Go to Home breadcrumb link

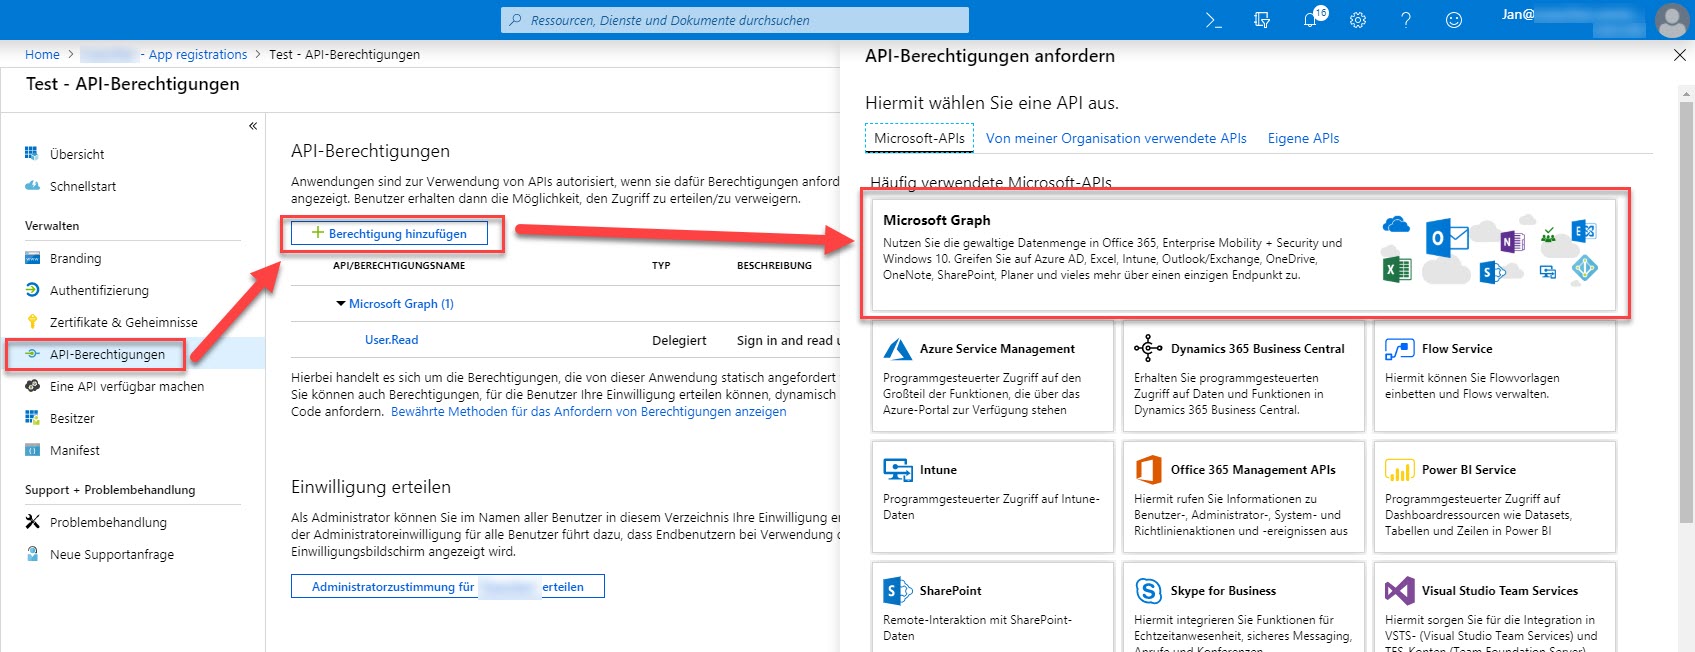(x=42, y=54)
